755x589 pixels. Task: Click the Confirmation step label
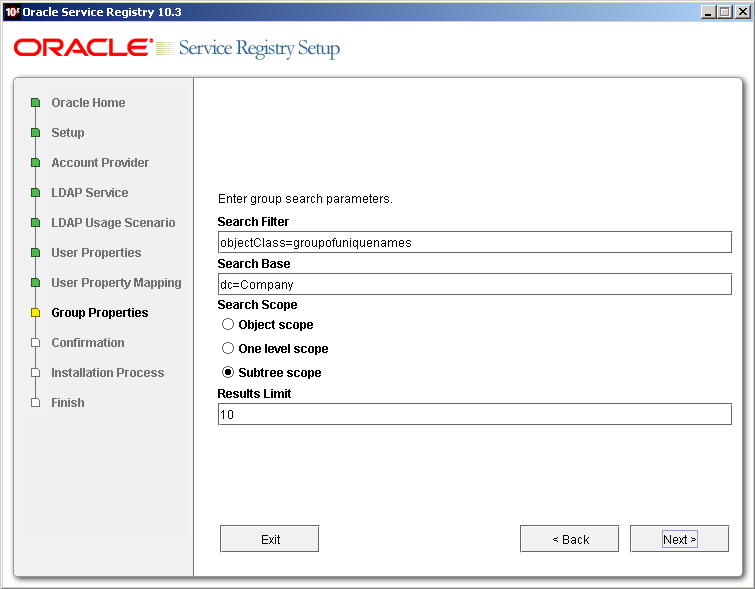tap(88, 342)
